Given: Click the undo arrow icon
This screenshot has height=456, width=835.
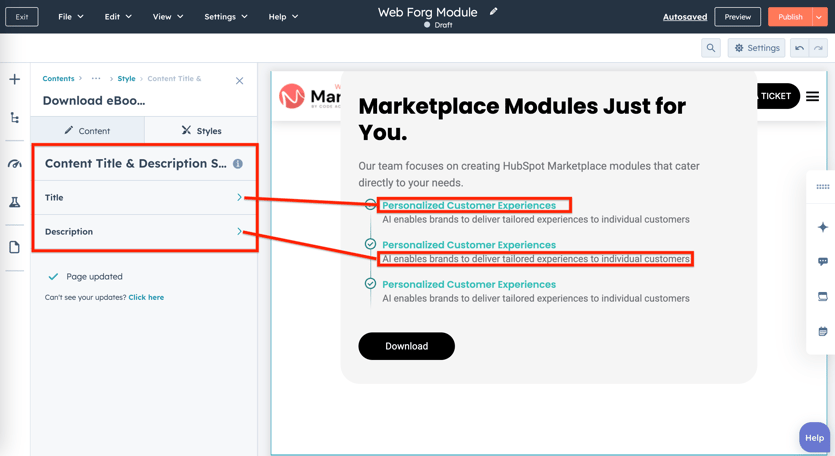Looking at the screenshot, I should (x=799, y=48).
